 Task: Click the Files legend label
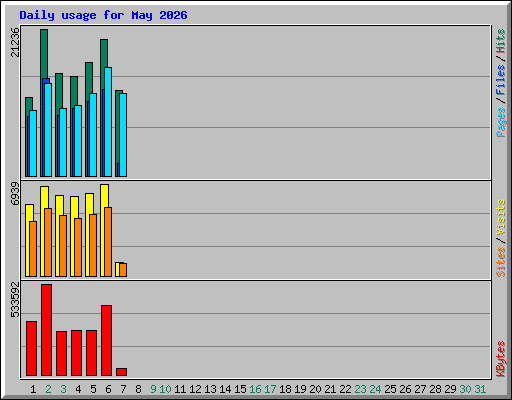[501, 80]
